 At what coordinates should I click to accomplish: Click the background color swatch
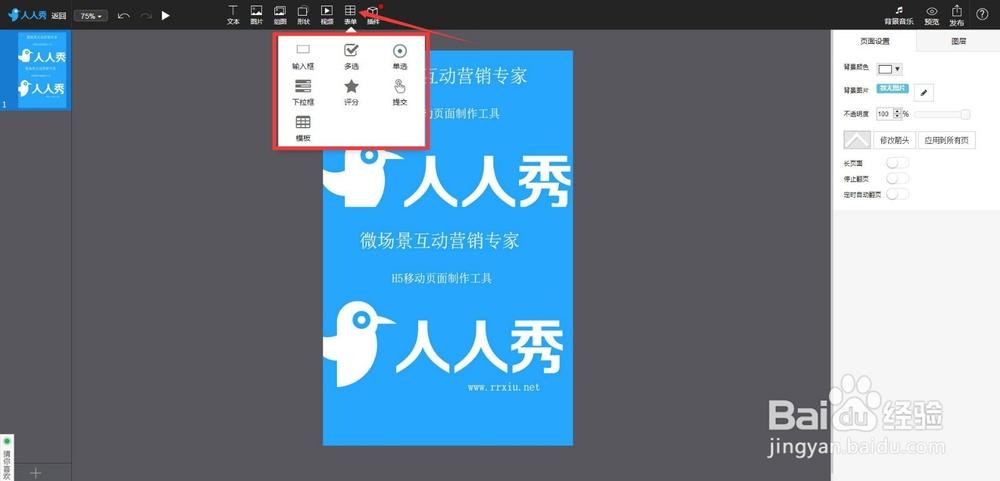pos(885,69)
